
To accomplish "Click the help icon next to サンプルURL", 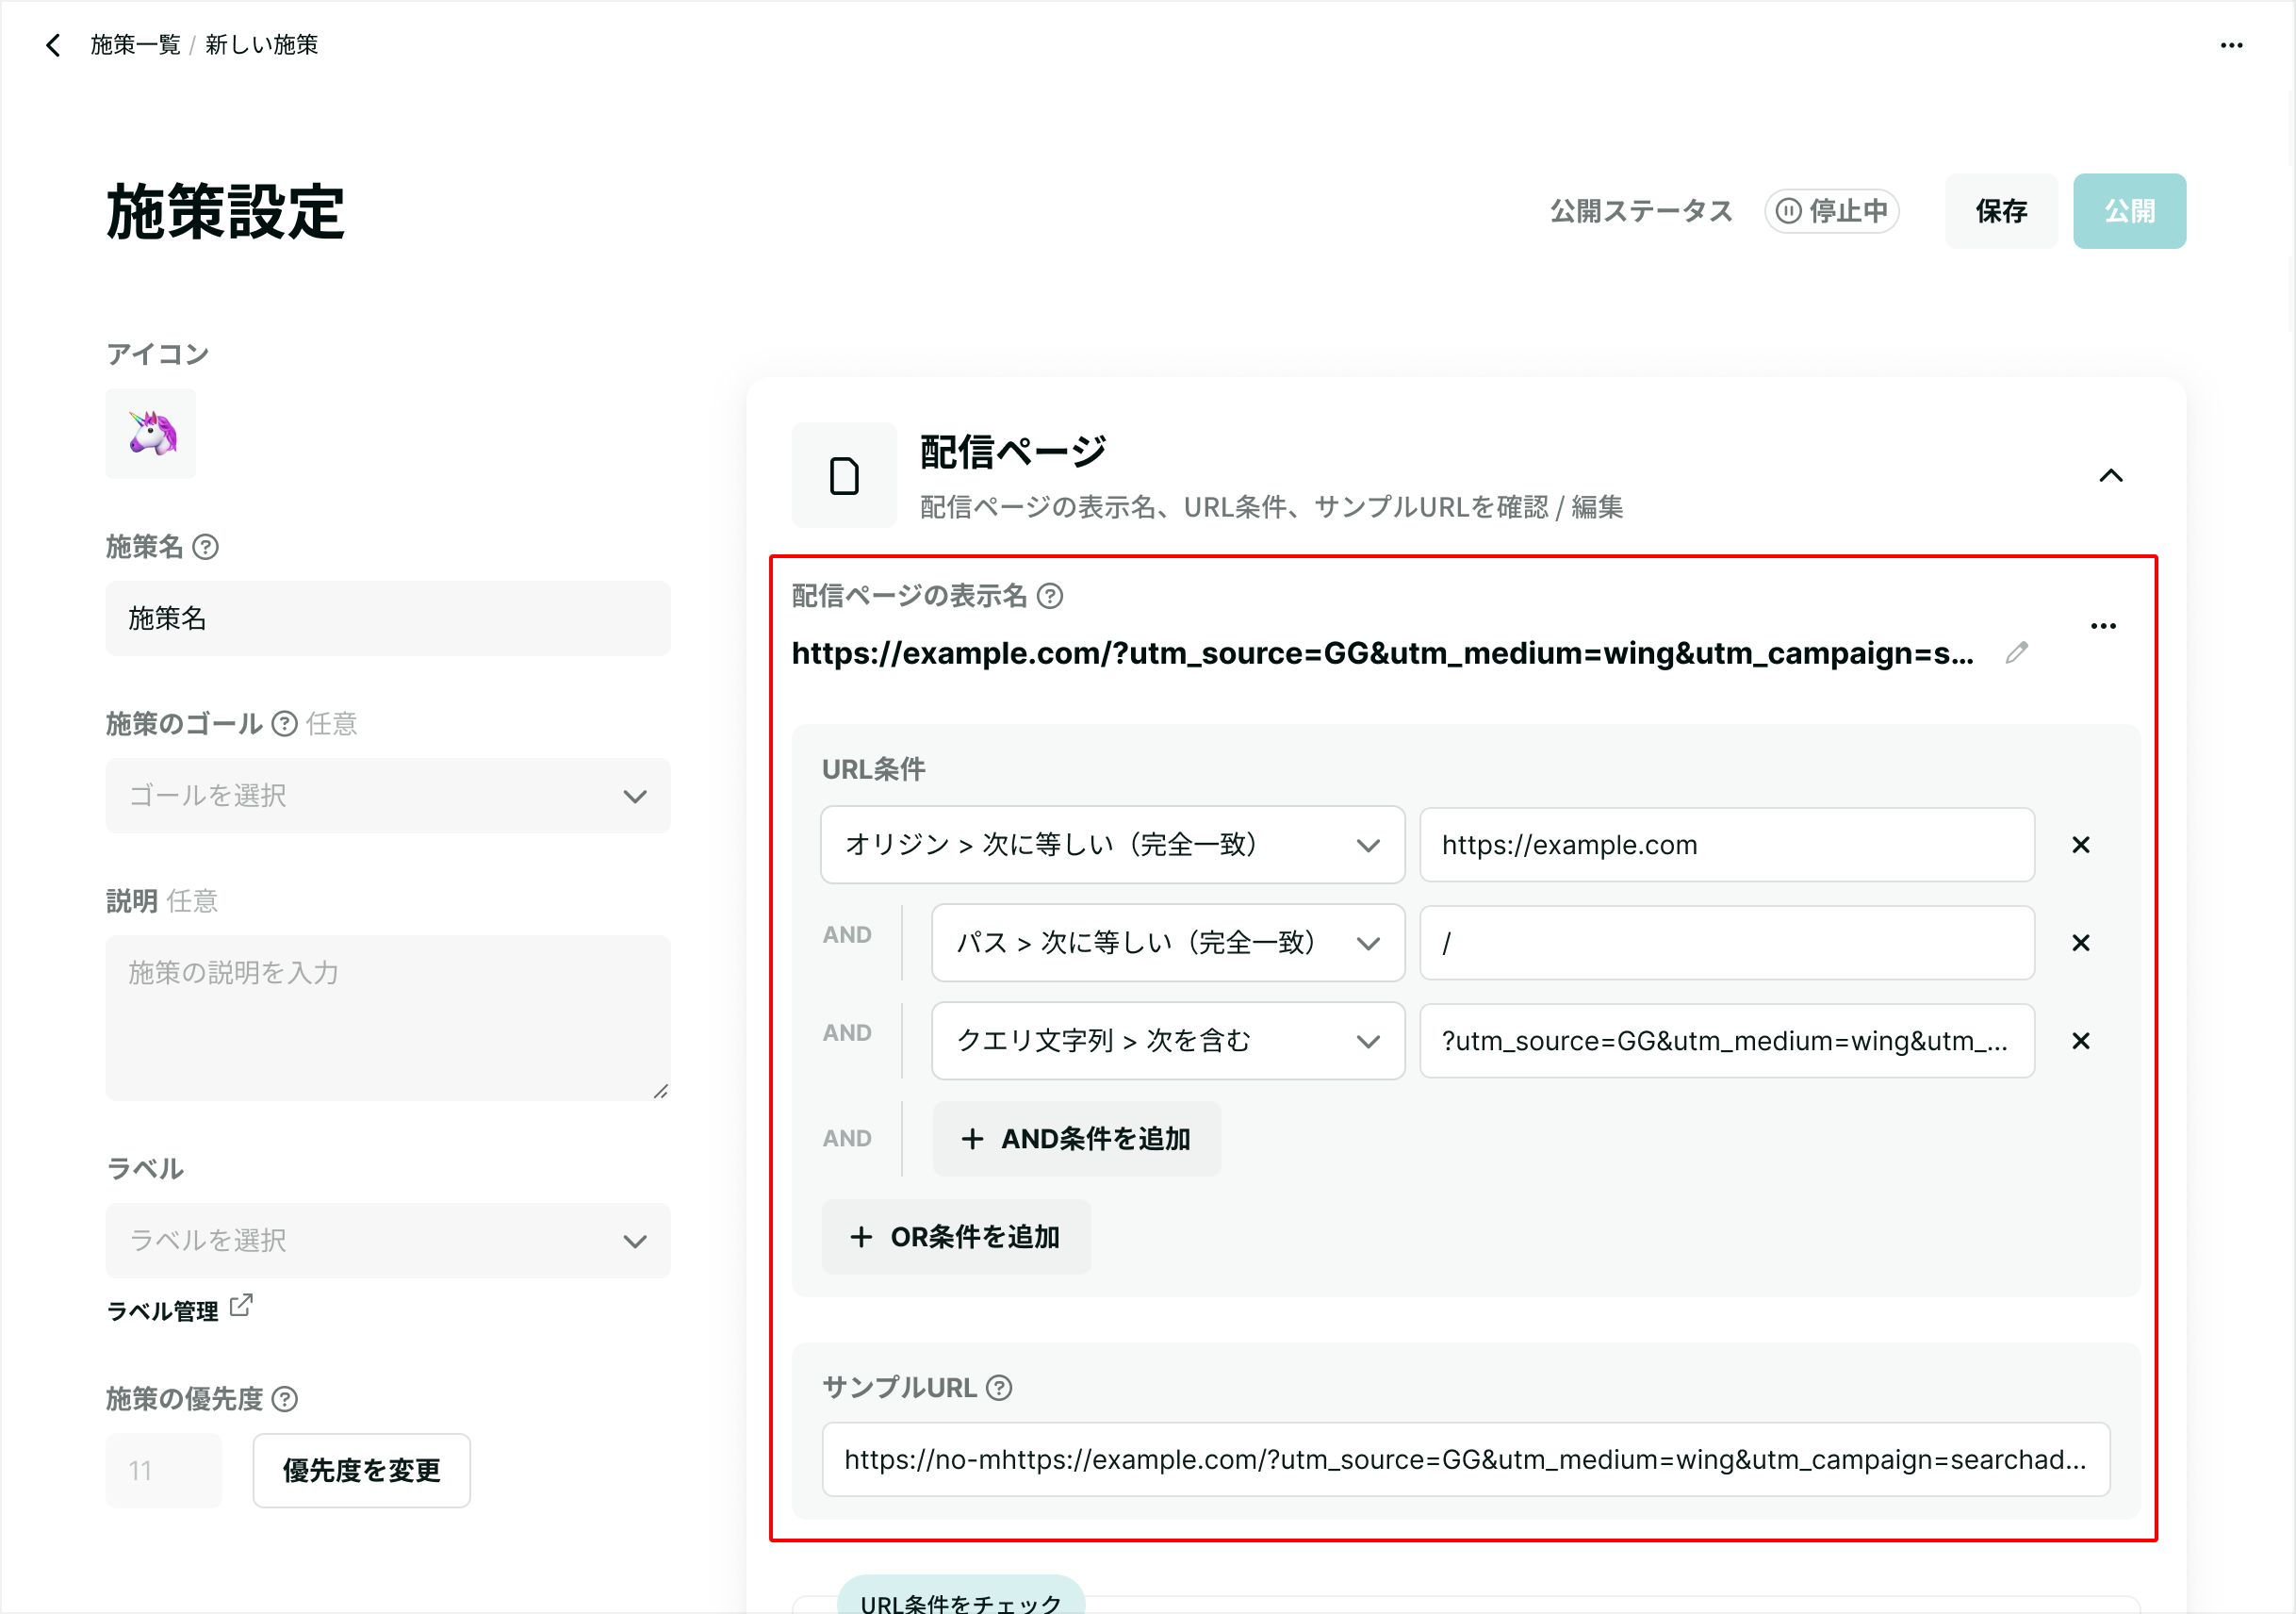I will coord(999,1388).
